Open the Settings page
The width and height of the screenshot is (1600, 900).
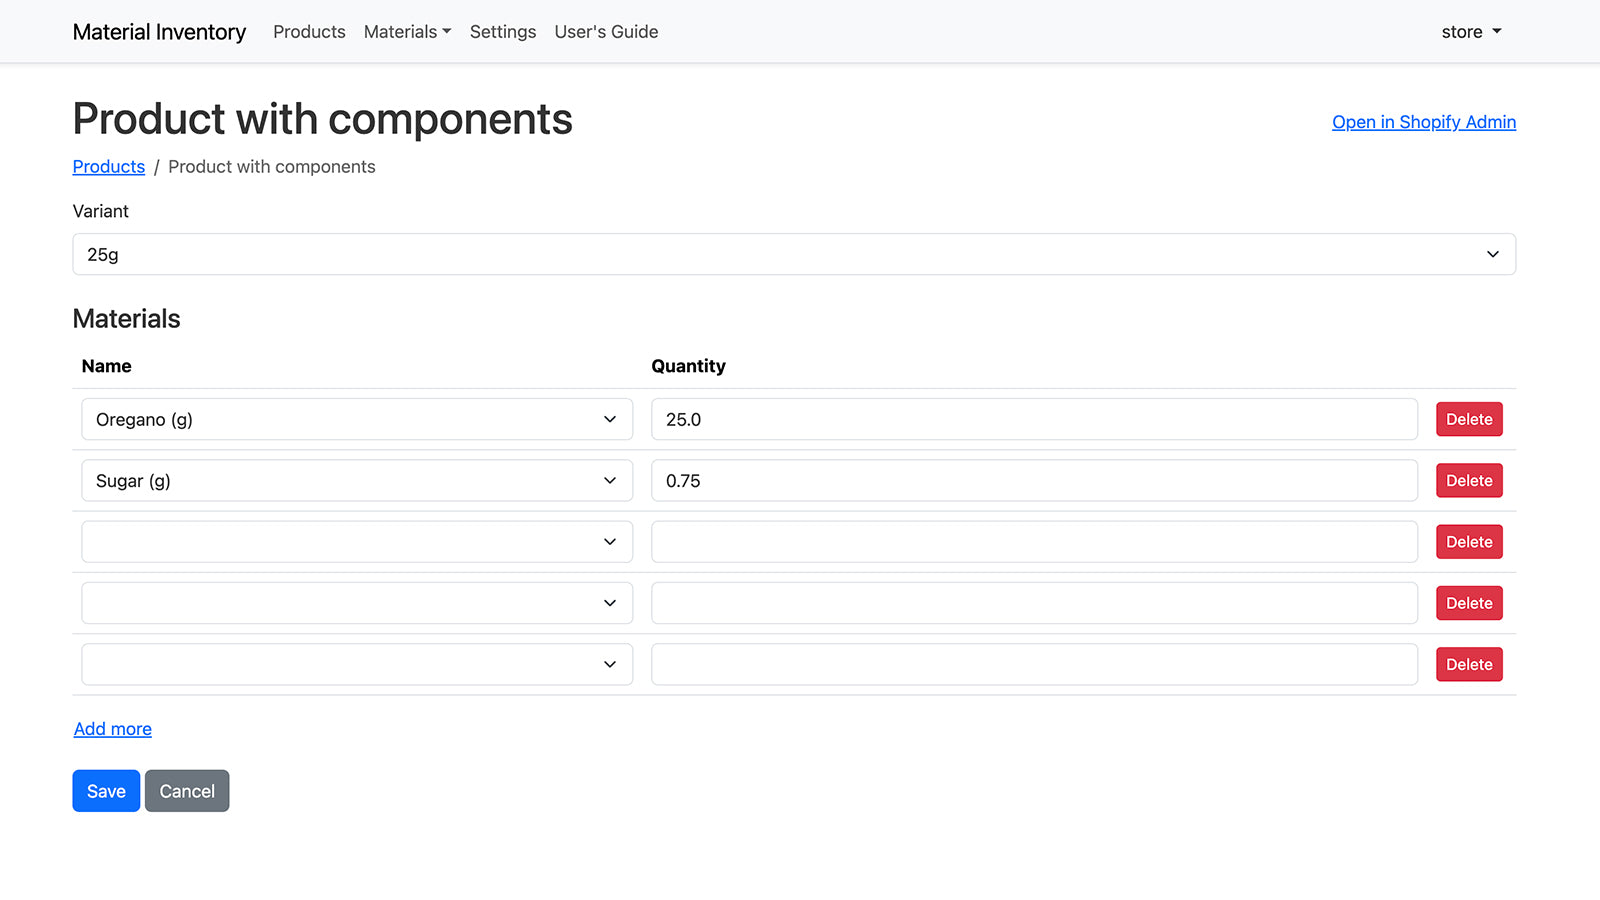(503, 31)
